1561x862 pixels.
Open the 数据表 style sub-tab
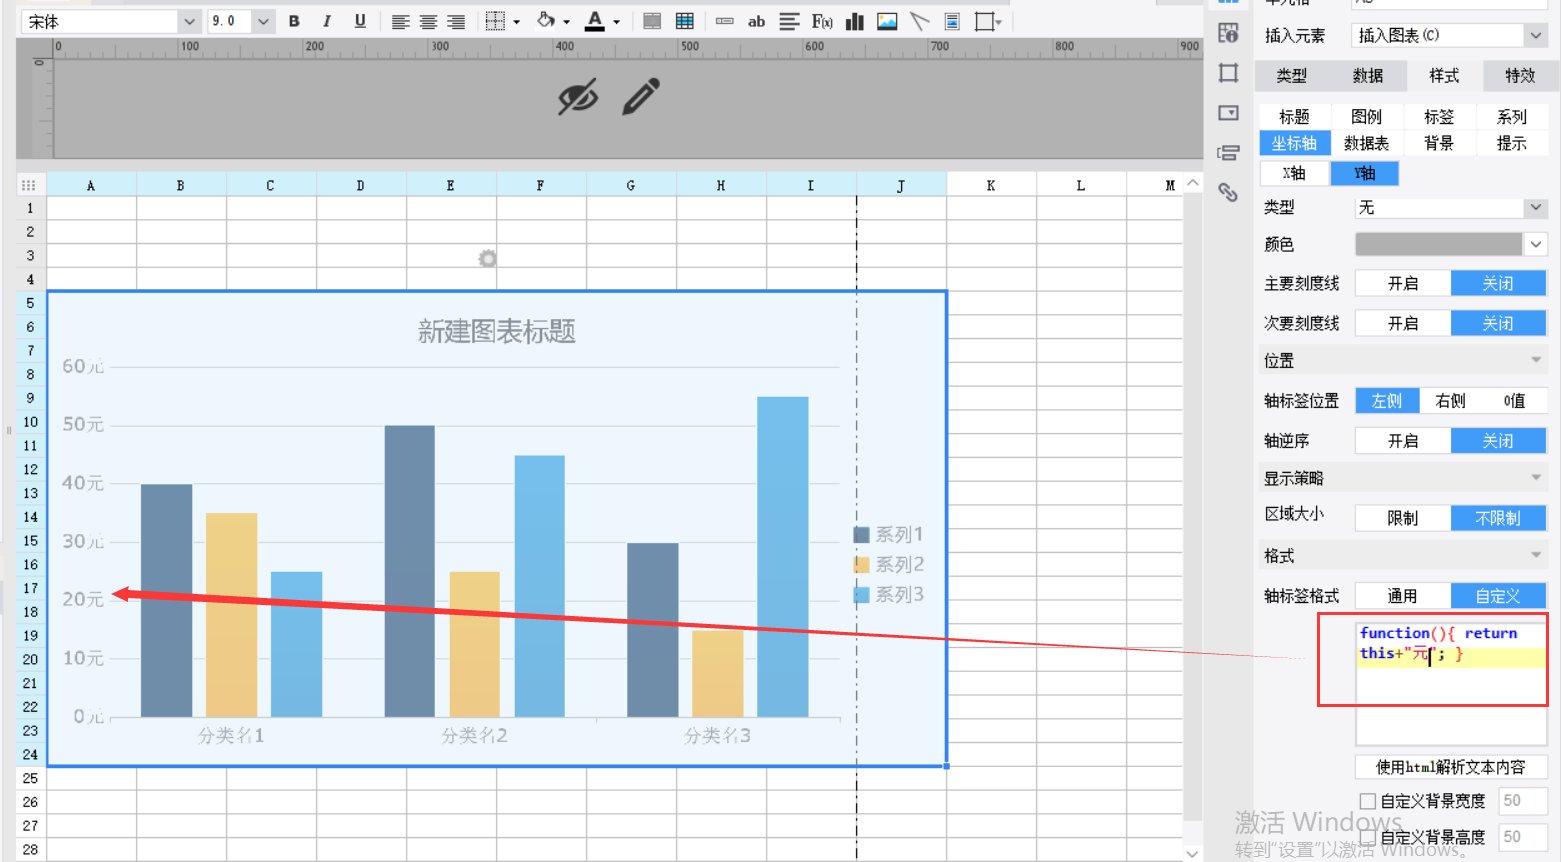tap(1366, 144)
